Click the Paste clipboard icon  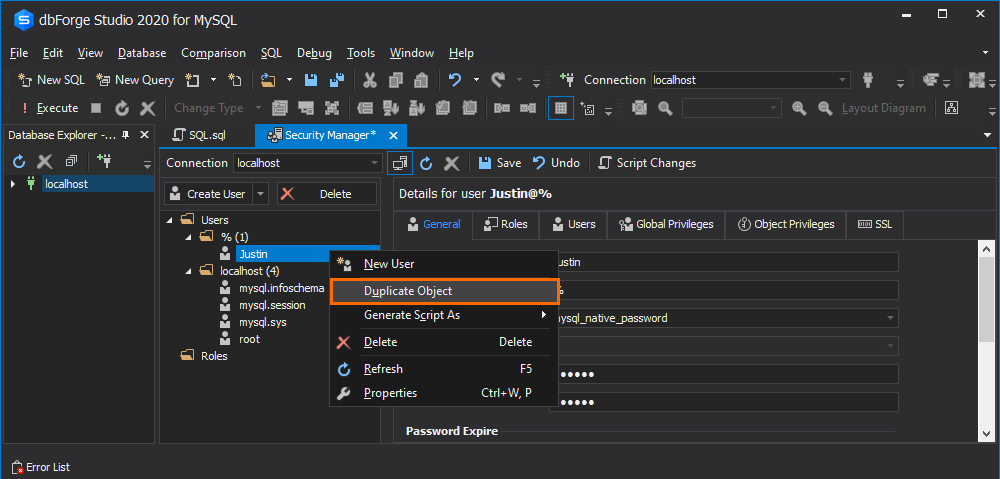[x=421, y=80]
